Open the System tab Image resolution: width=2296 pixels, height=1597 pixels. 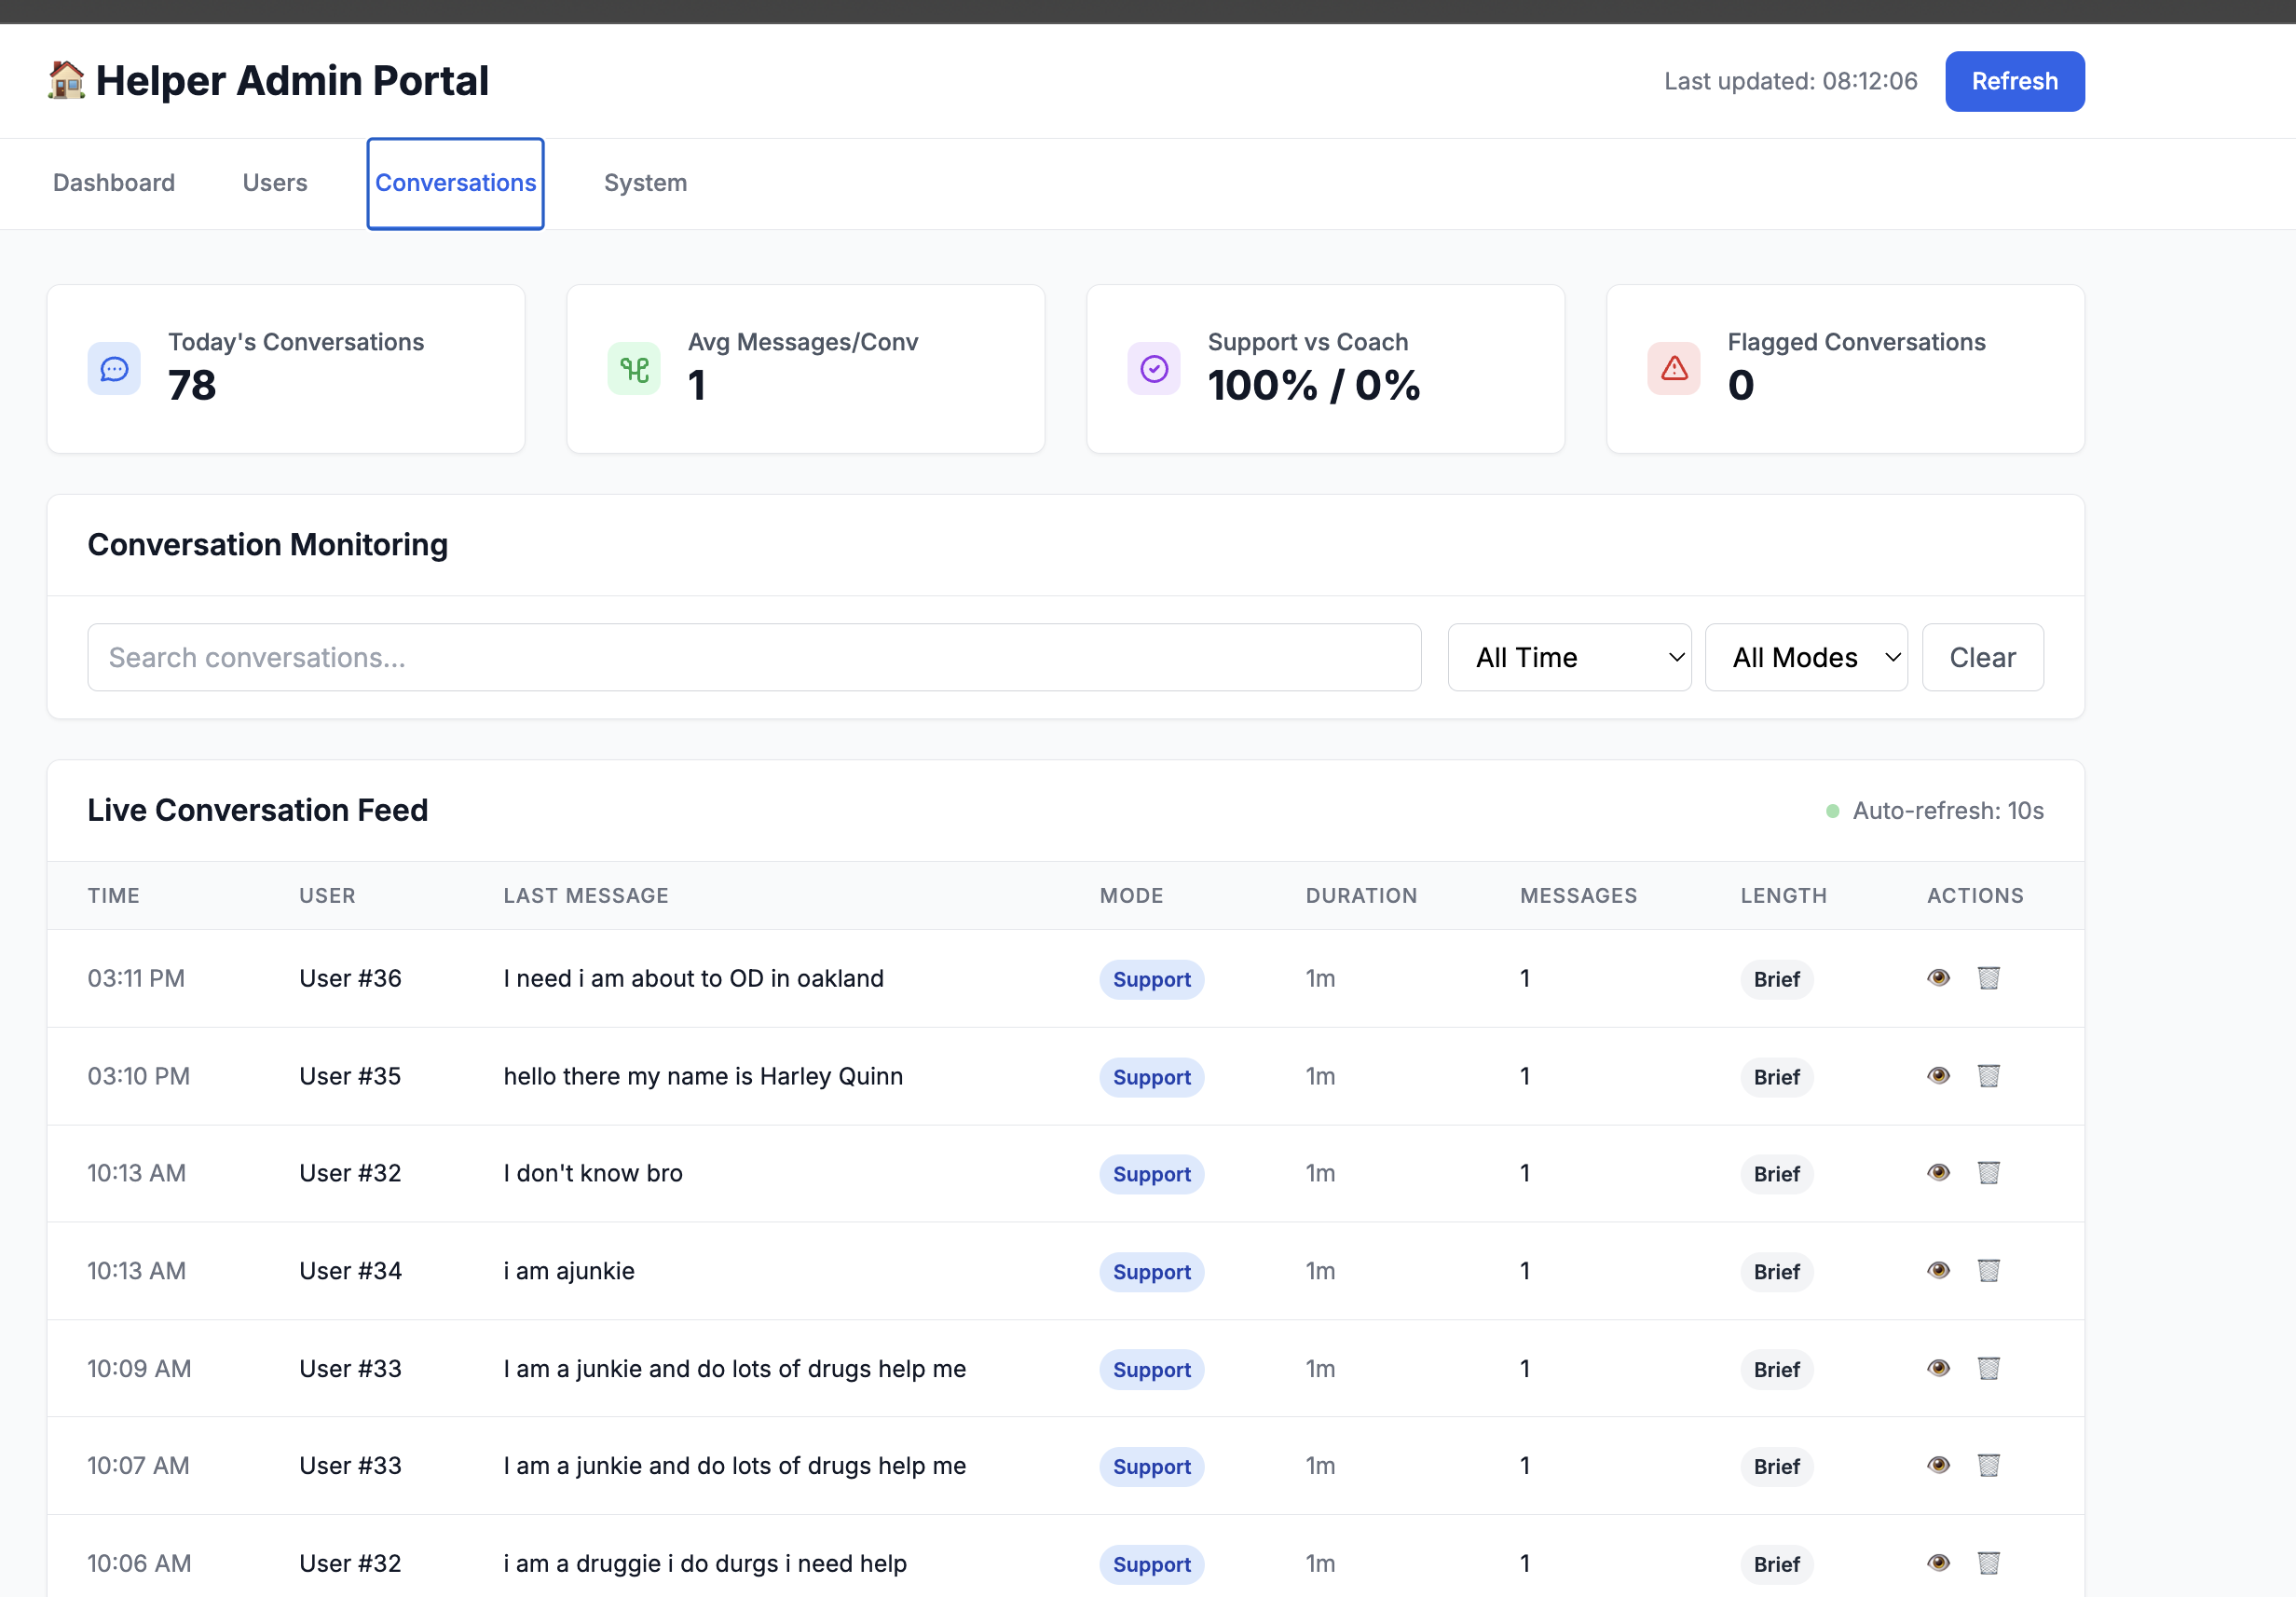click(645, 183)
